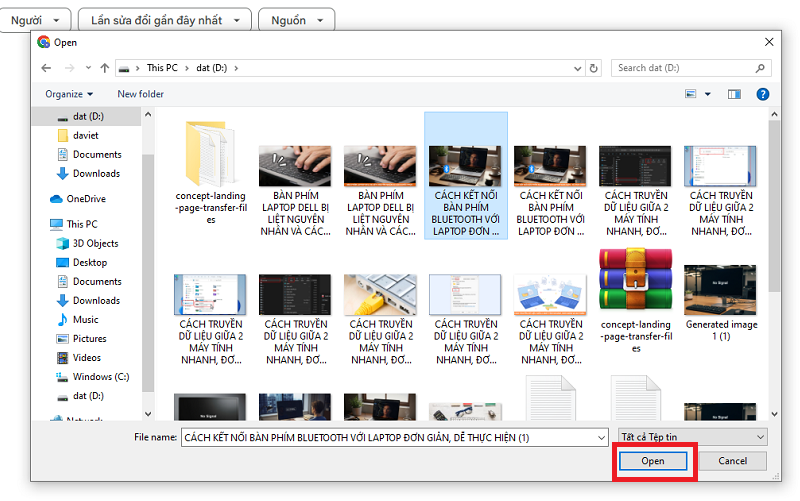Select OneDrive in the navigation pane
The height and width of the screenshot is (501, 800).
(x=87, y=199)
